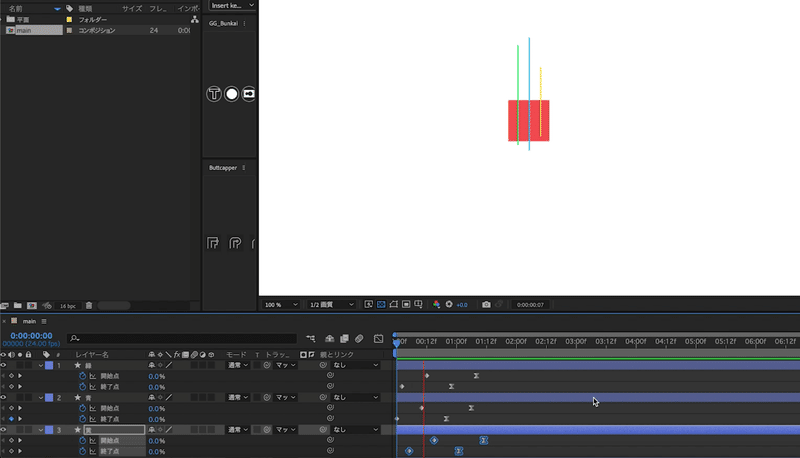Click layer 1 blue label color swatch
This screenshot has height=458, width=800.
point(49,365)
